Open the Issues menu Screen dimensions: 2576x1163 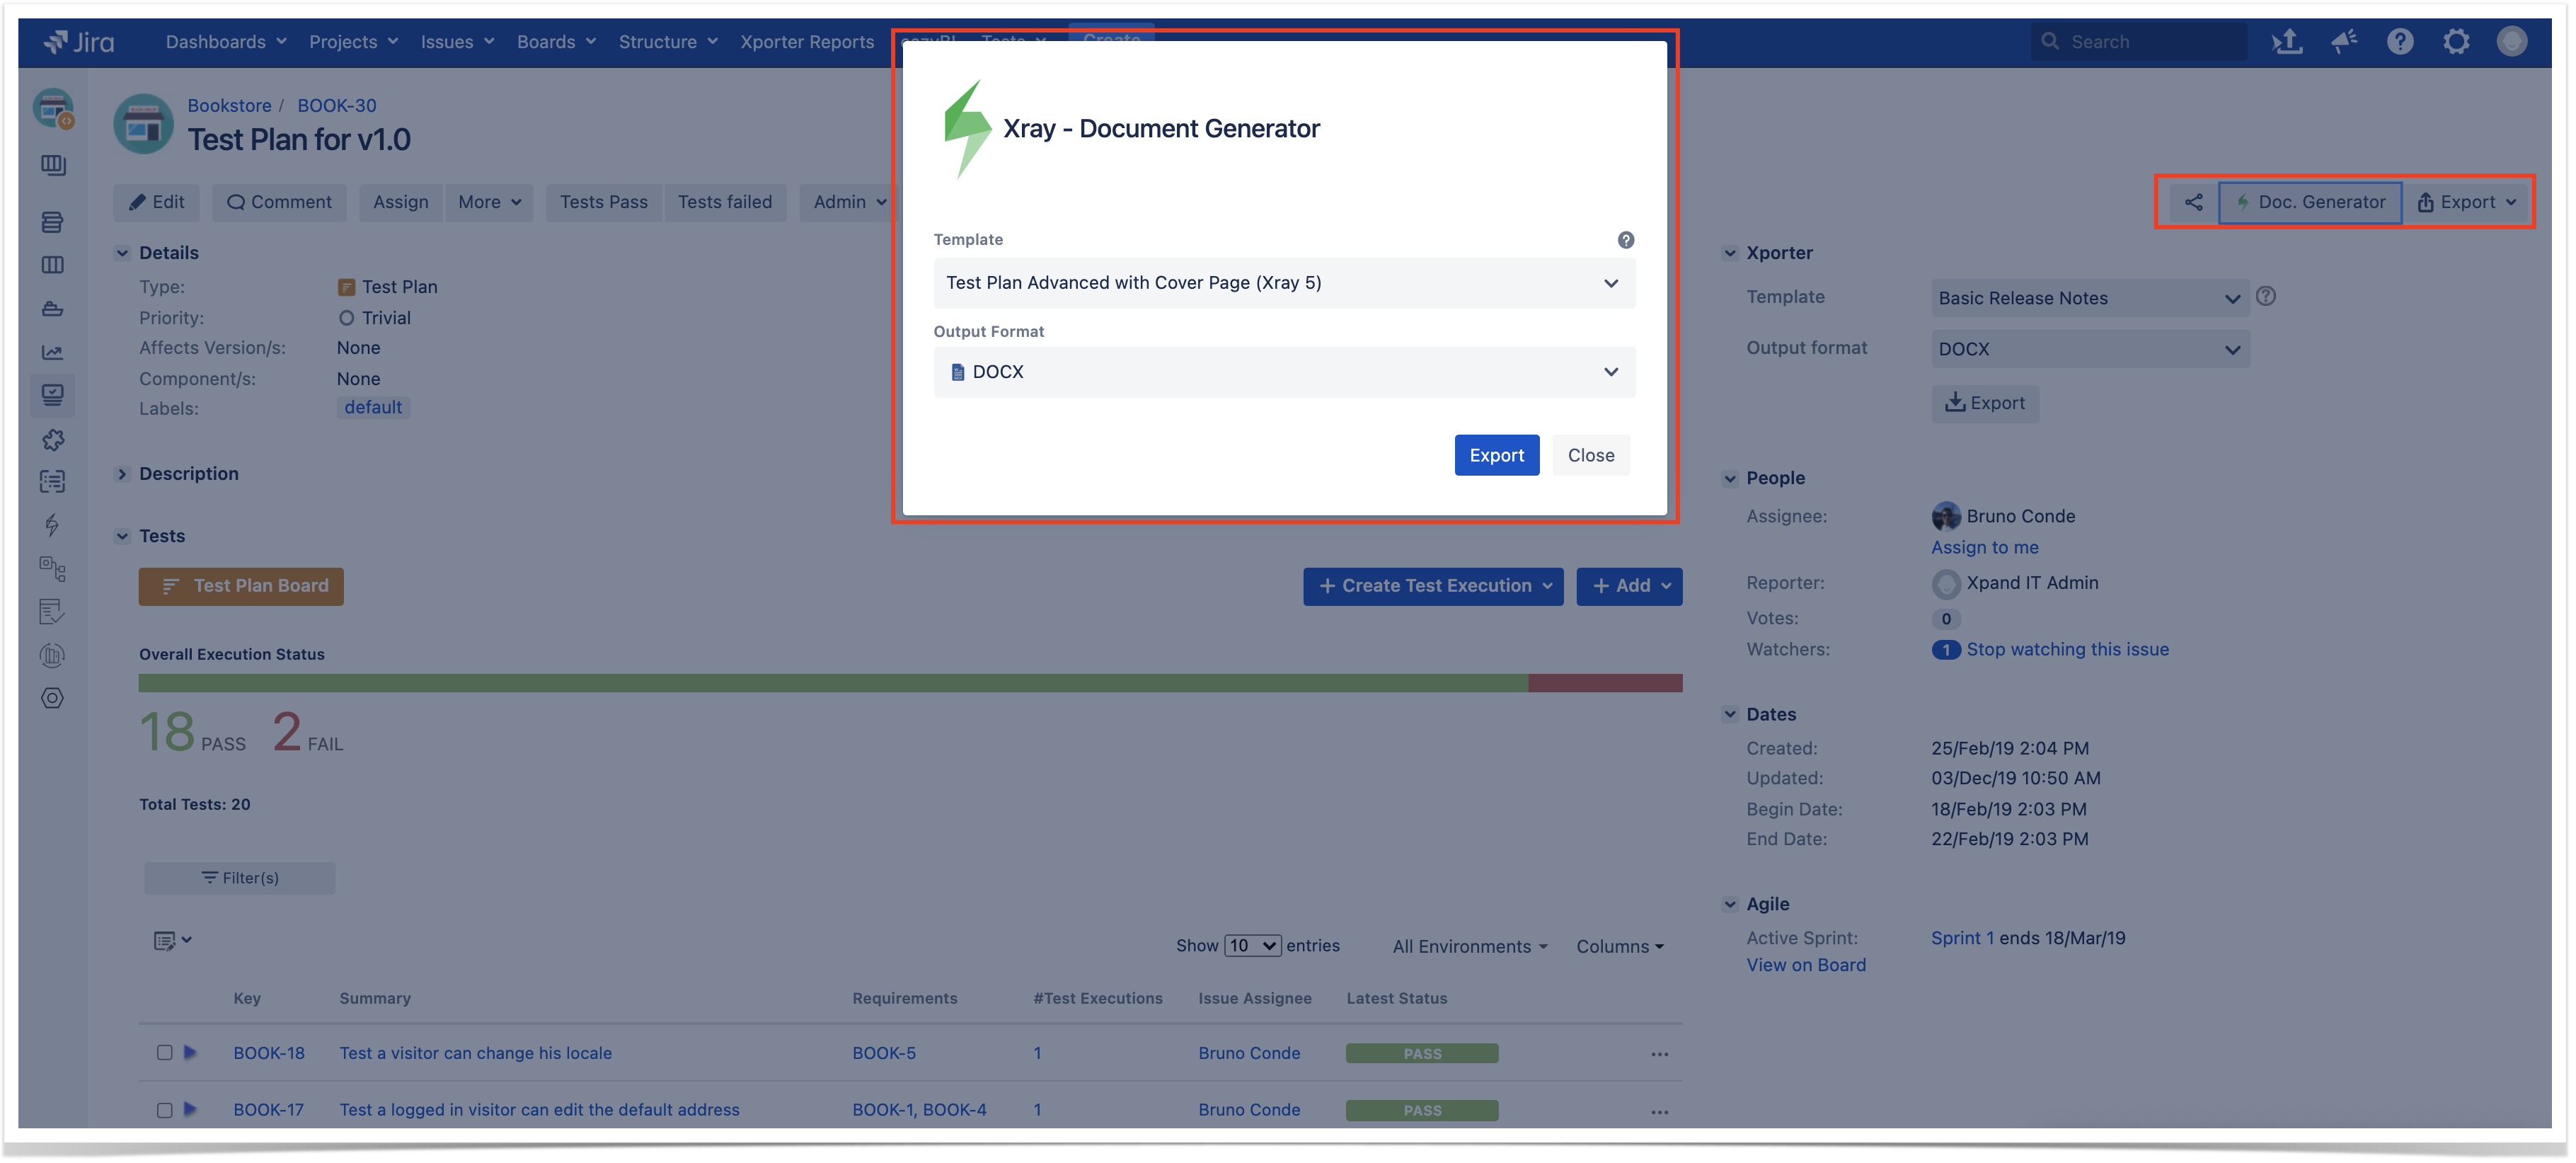(457, 41)
